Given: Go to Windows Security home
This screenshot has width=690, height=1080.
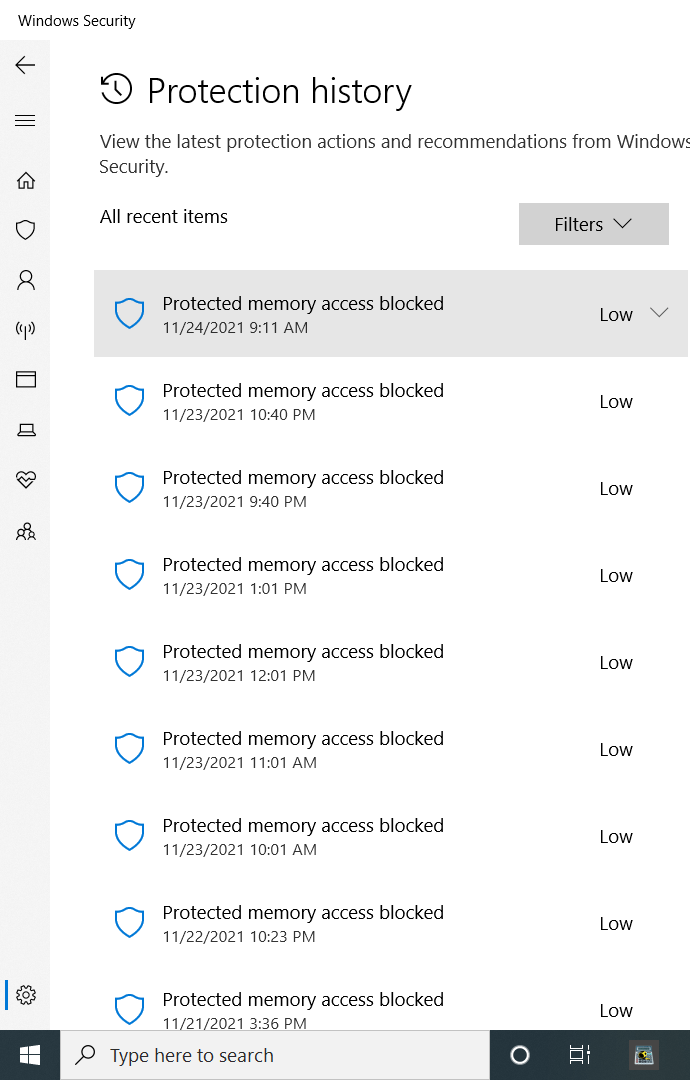Looking at the screenshot, I should coord(25,180).
